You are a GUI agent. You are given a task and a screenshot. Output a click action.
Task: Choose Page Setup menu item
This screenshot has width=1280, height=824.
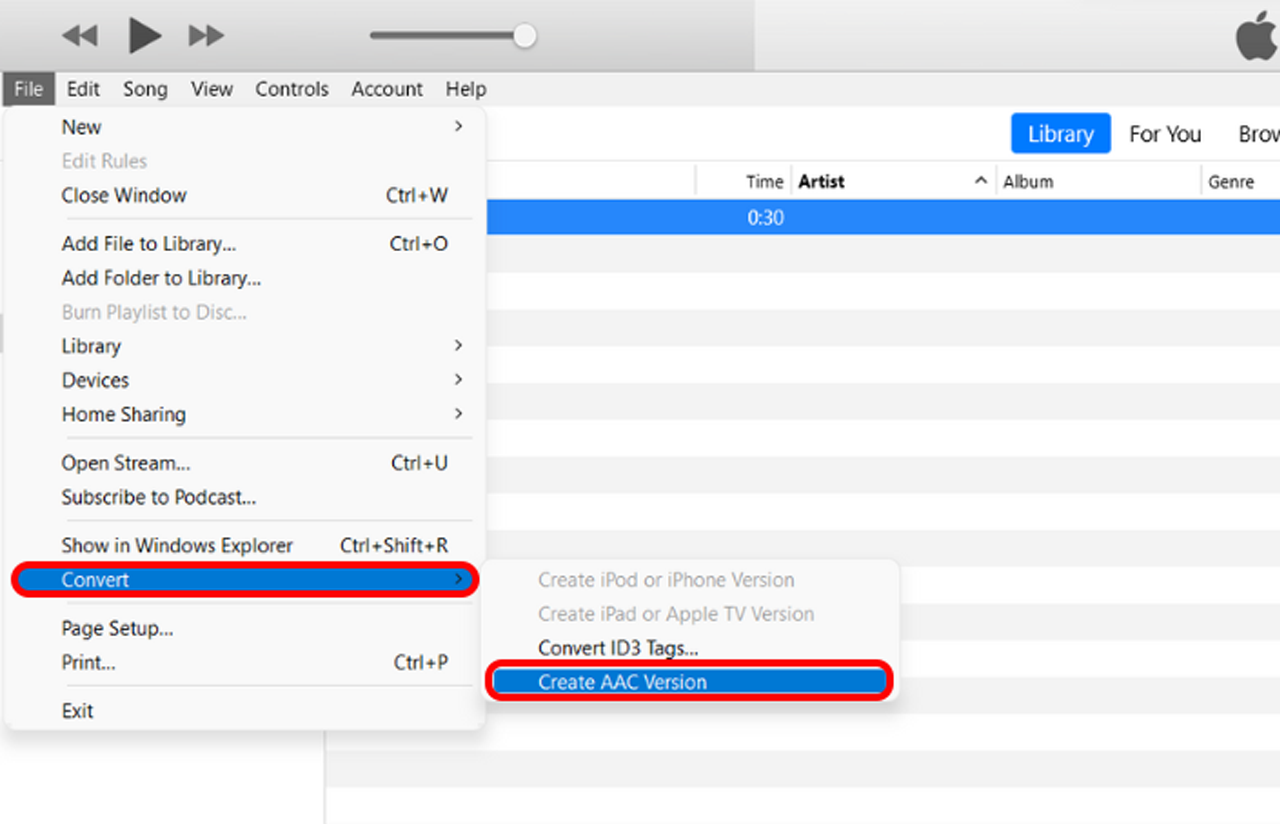coord(245,629)
